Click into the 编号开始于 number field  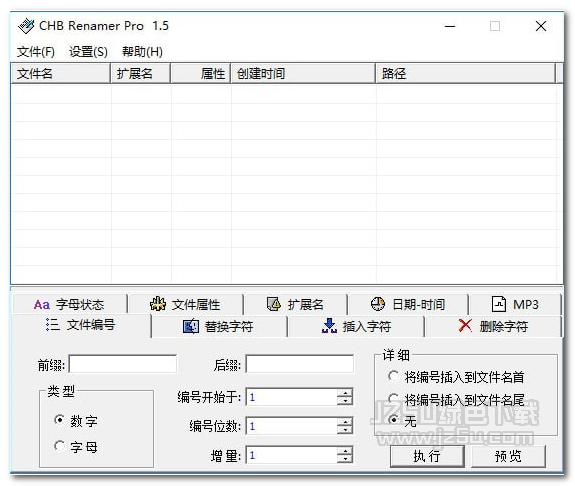click(x=292, y=397)
